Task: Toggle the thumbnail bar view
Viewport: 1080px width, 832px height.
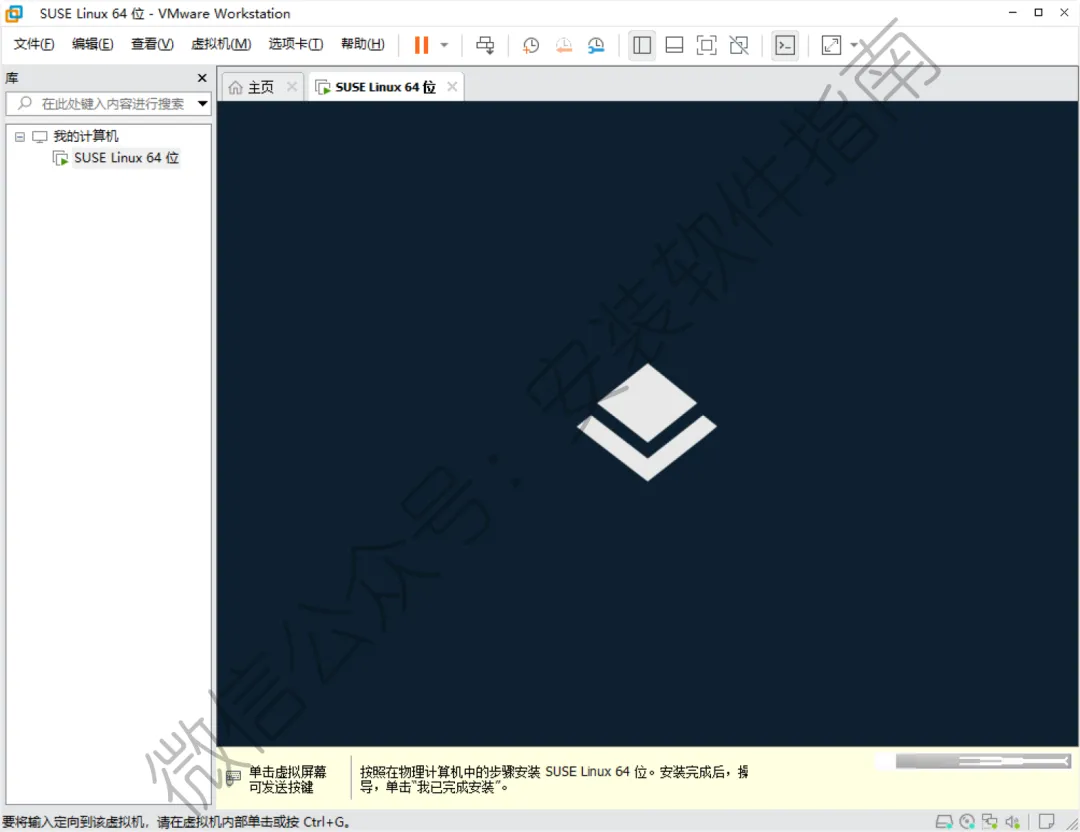Action: [x=674, y=45]
